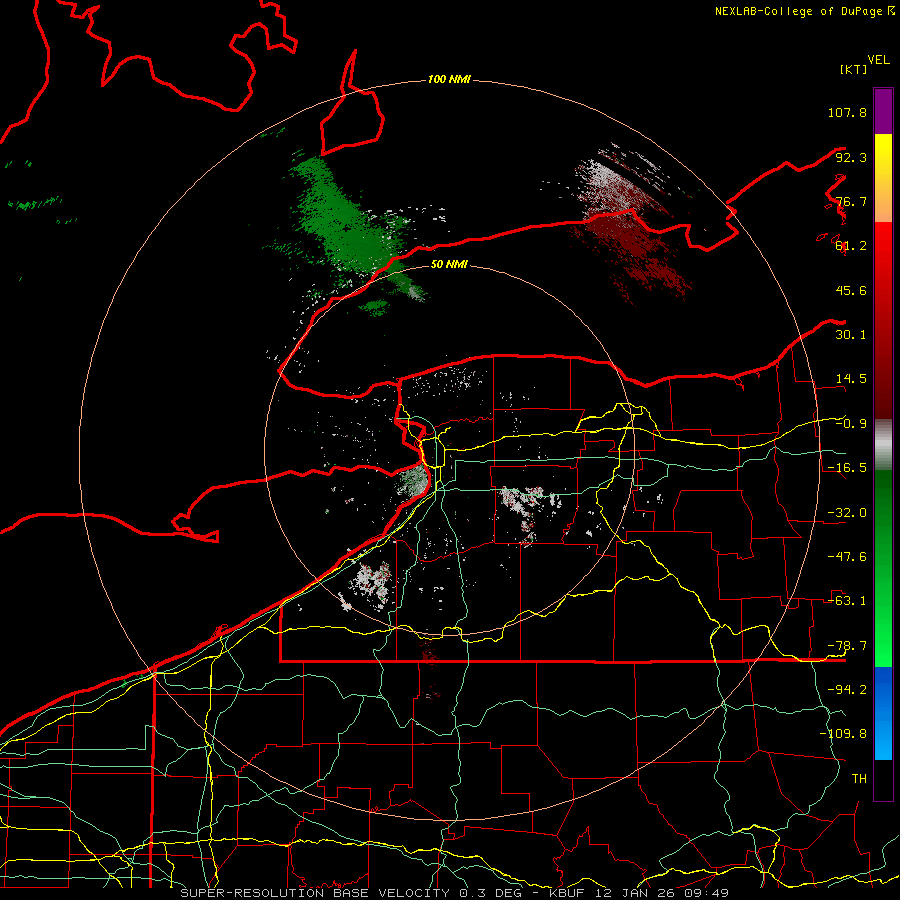Pick the red segment of the color bar
900x900 pixels.
click(883, 320)
